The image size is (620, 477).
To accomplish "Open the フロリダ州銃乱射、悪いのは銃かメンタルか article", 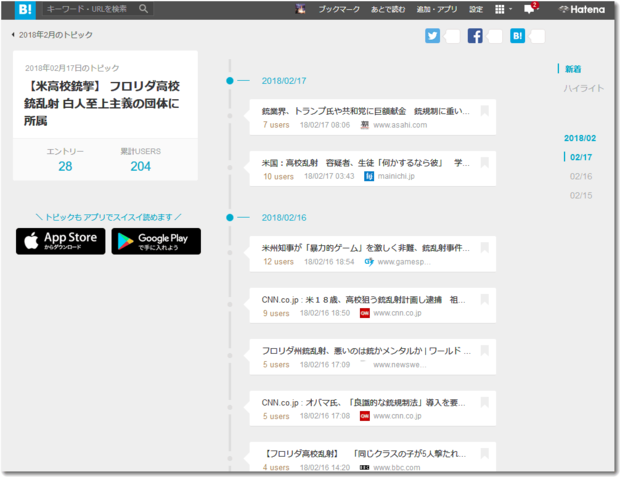I will point(366,351).
